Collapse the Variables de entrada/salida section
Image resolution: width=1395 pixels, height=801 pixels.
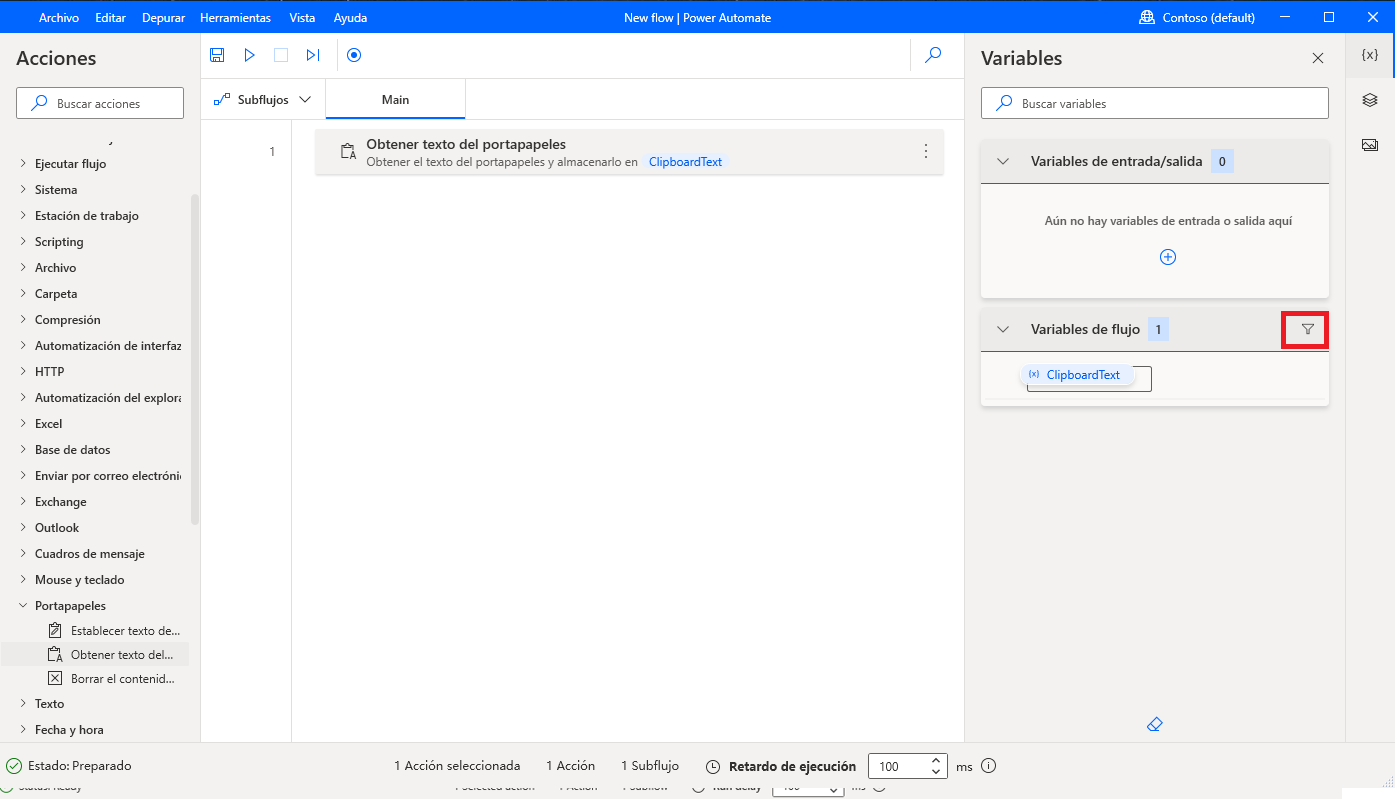click(x=1002, y=160)
